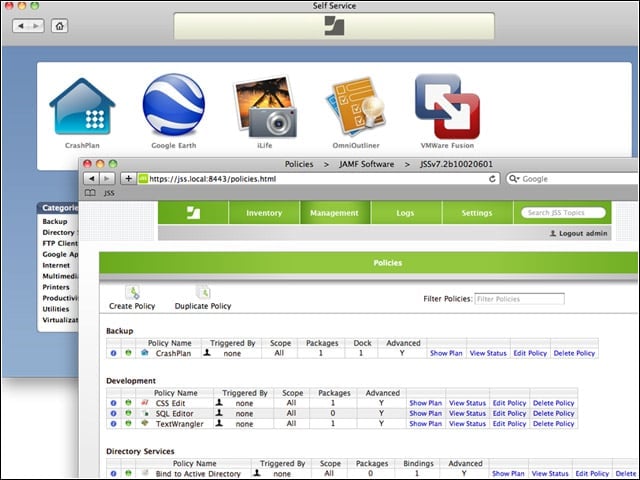Screen dimensions: 640x480
Task: Click Show Plan for Bind to Active Directory
Action: tap(508, 473)
